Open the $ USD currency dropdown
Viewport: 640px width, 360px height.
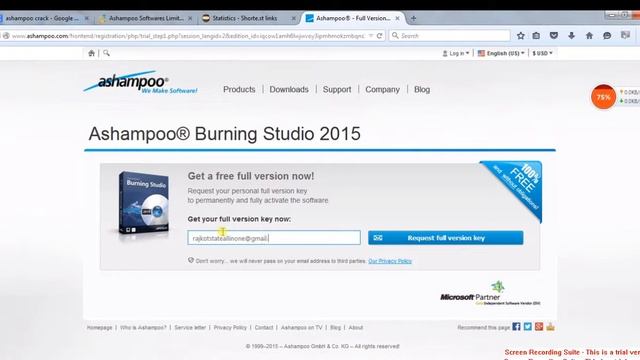[542, 53]
